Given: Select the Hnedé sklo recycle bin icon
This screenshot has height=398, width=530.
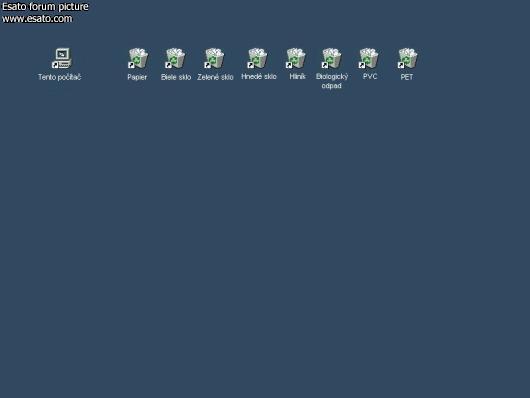Looking at the screenshot, I should (257, 58).
